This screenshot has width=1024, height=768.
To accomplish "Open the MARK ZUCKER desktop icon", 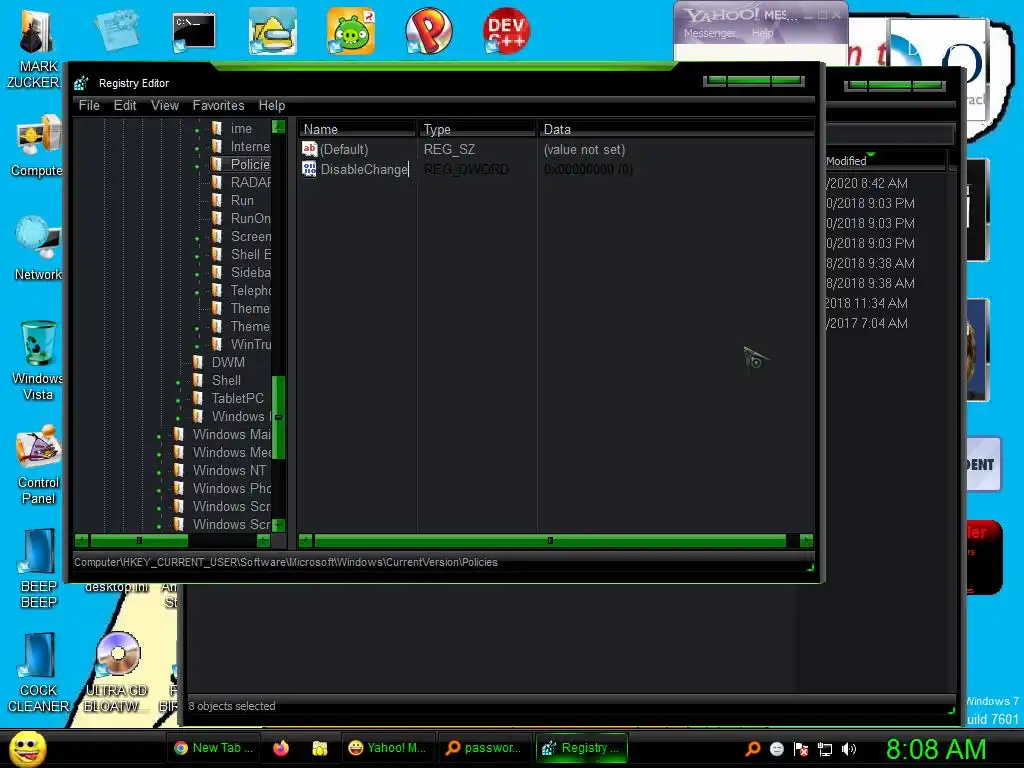I will (x=35, y=49).
